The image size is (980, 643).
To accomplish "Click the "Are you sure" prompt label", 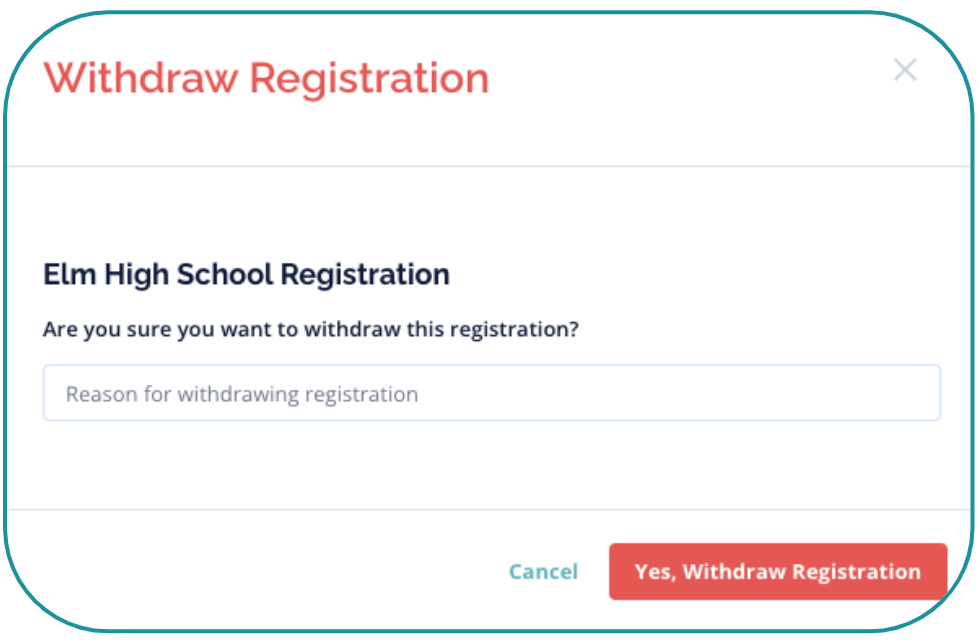I will click(x=311, y=329).
